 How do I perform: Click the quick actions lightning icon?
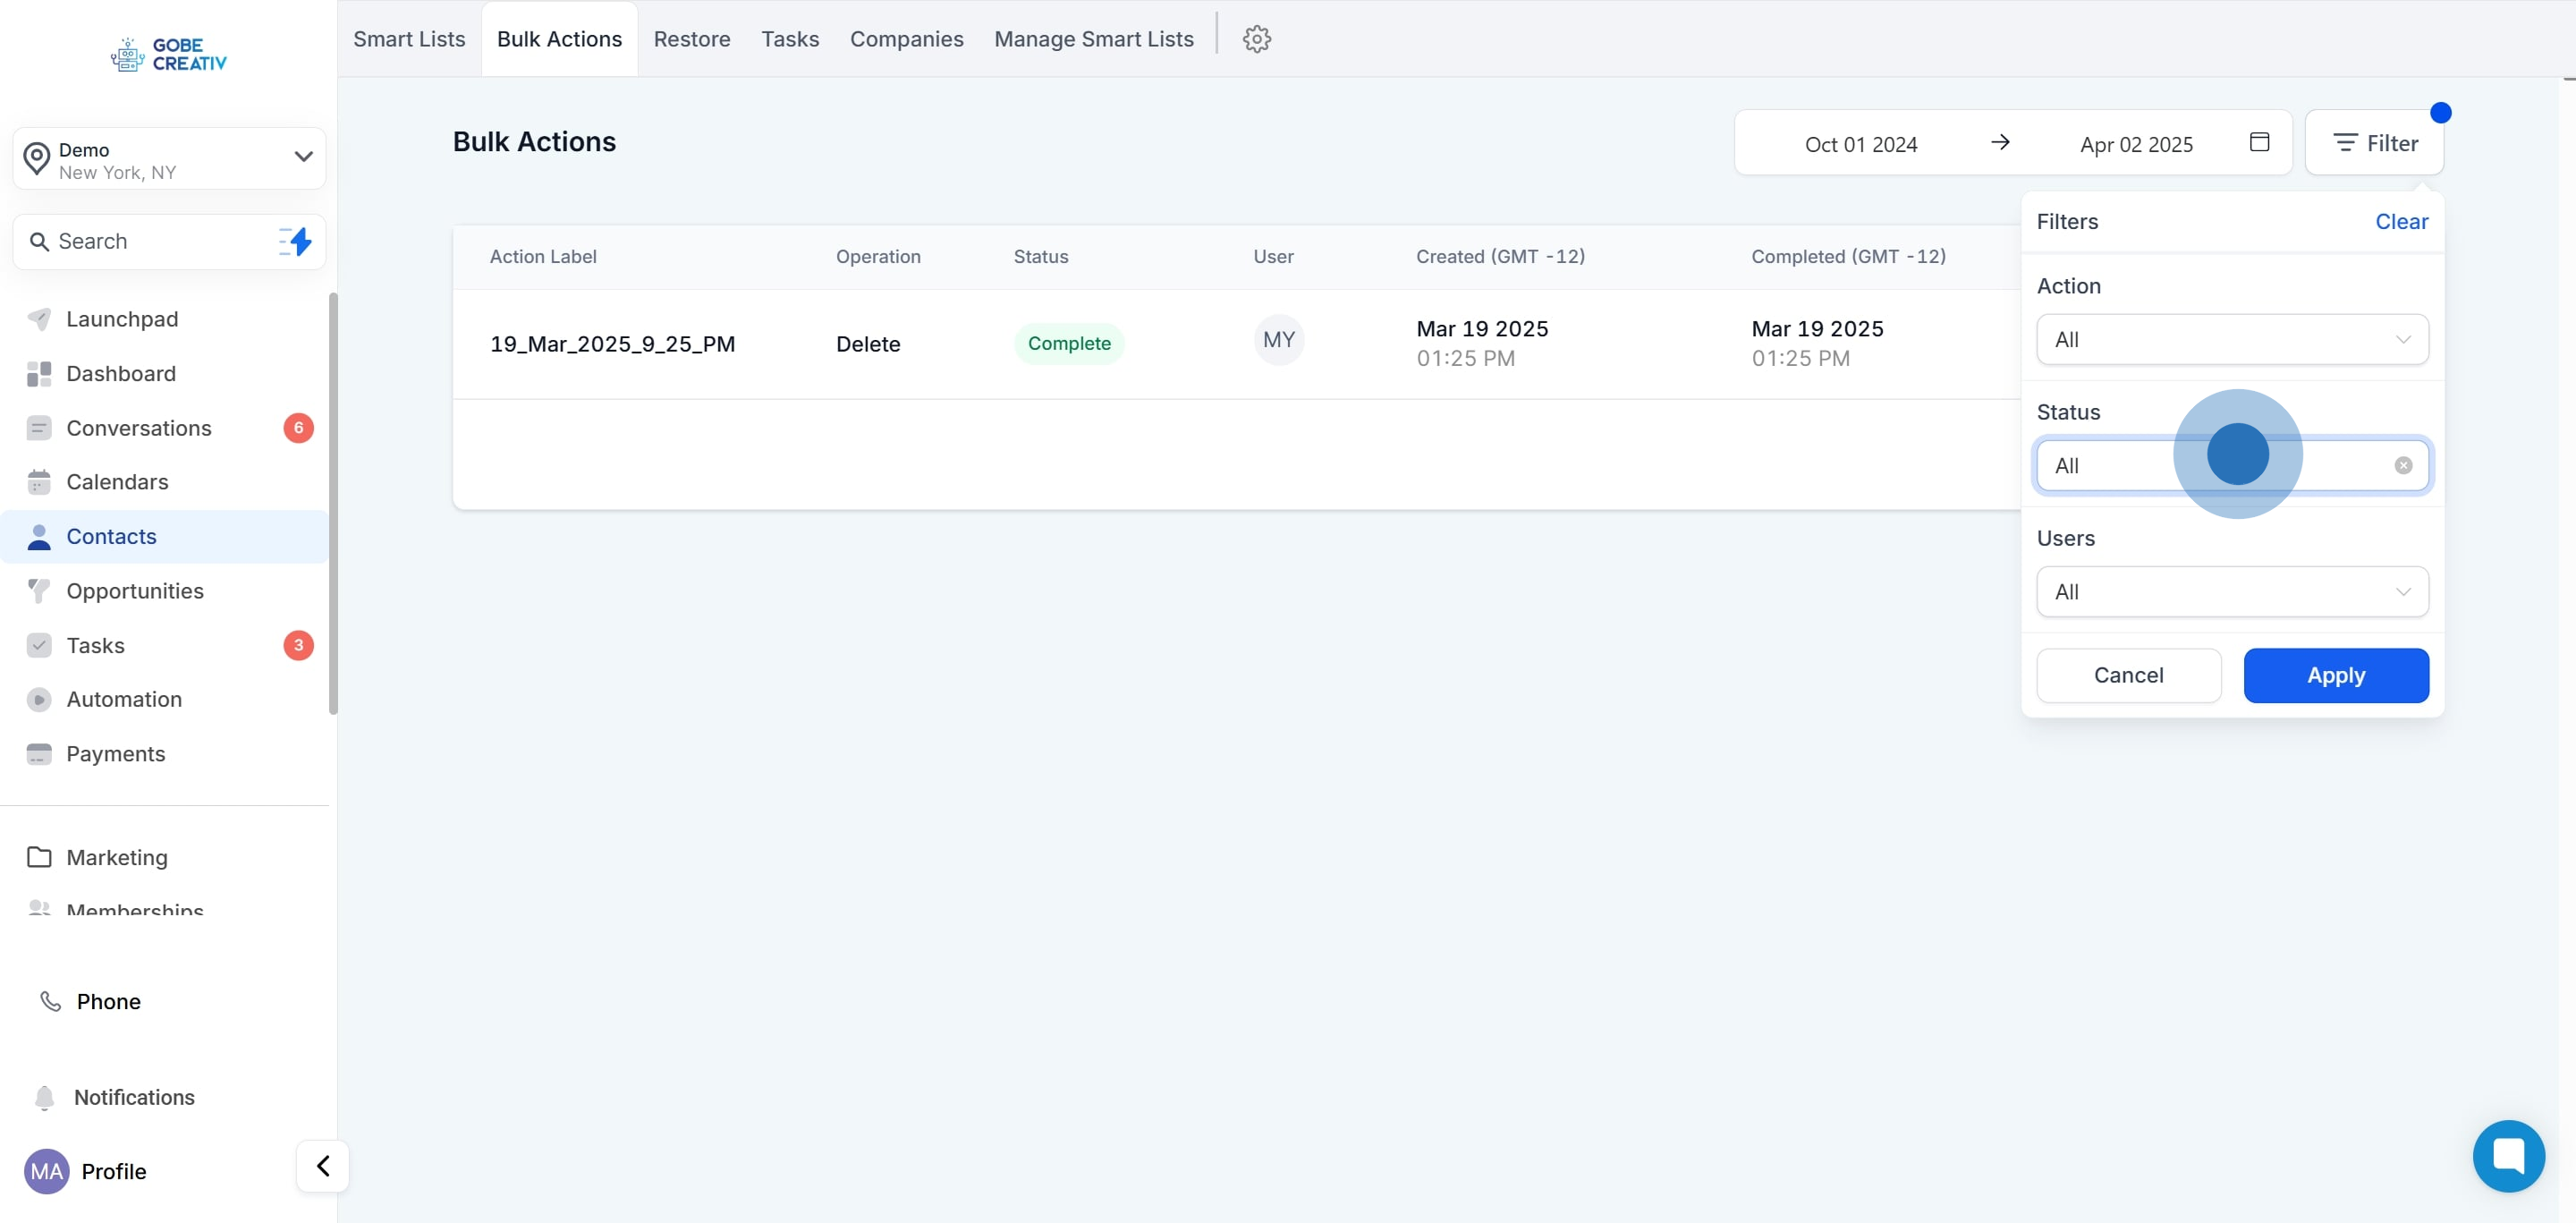(x=296, y=241)
